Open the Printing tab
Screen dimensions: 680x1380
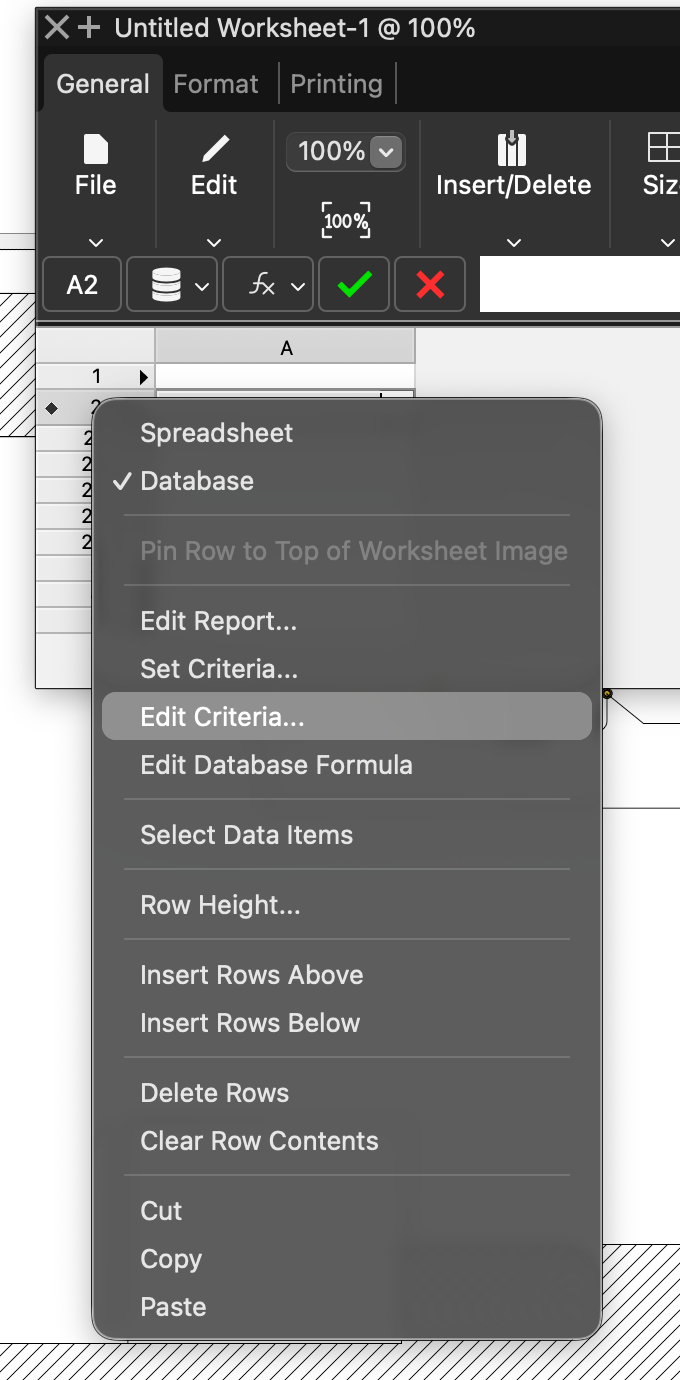click(x=336, y=84)
